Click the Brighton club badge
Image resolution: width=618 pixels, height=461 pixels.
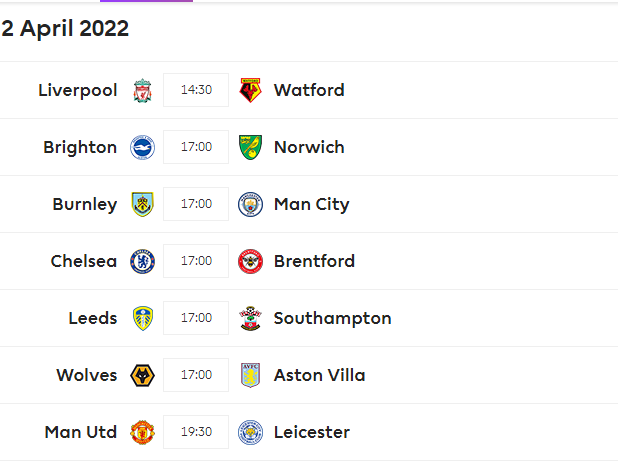click(142, 147)
